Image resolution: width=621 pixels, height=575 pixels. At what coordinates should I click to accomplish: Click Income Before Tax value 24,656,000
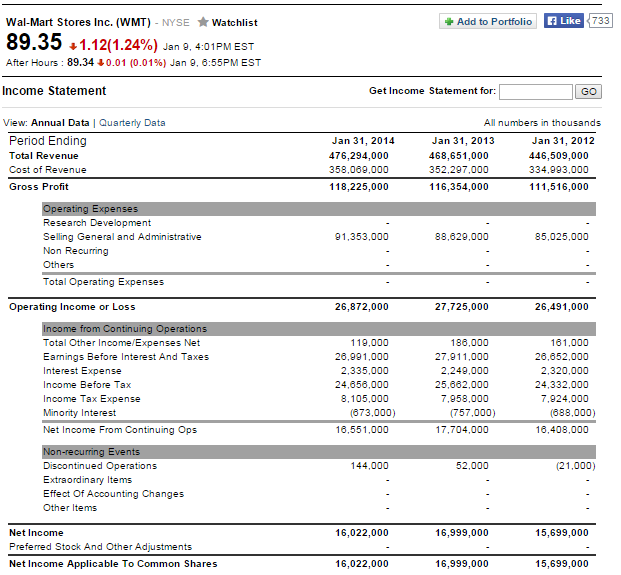point(362,385)
